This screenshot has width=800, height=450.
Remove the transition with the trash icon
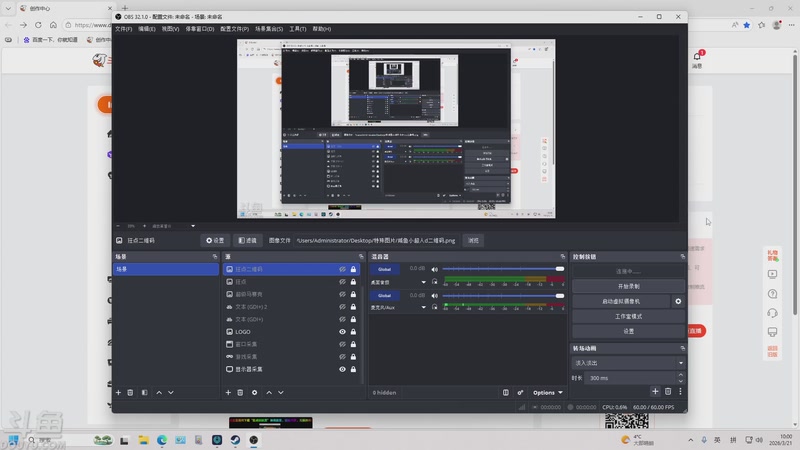[x=668, y=391]
